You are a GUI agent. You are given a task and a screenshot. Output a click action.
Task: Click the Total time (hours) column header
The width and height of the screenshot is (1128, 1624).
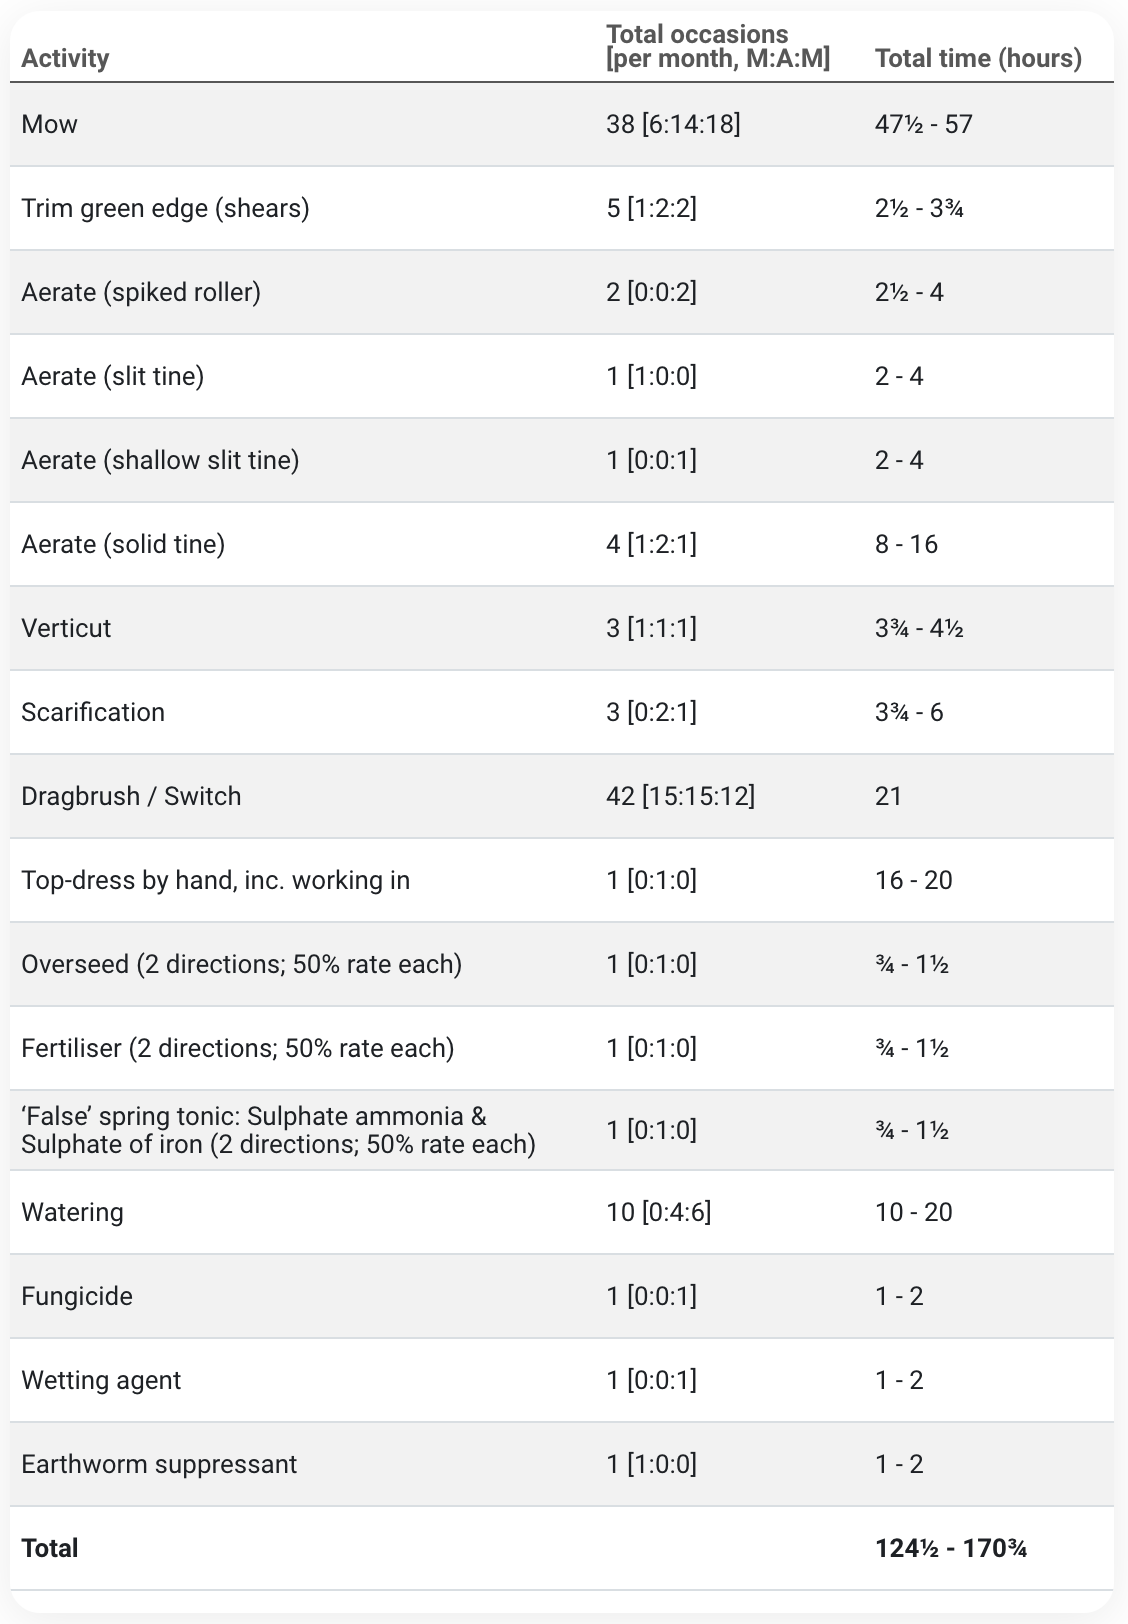(x=977, y=58)
